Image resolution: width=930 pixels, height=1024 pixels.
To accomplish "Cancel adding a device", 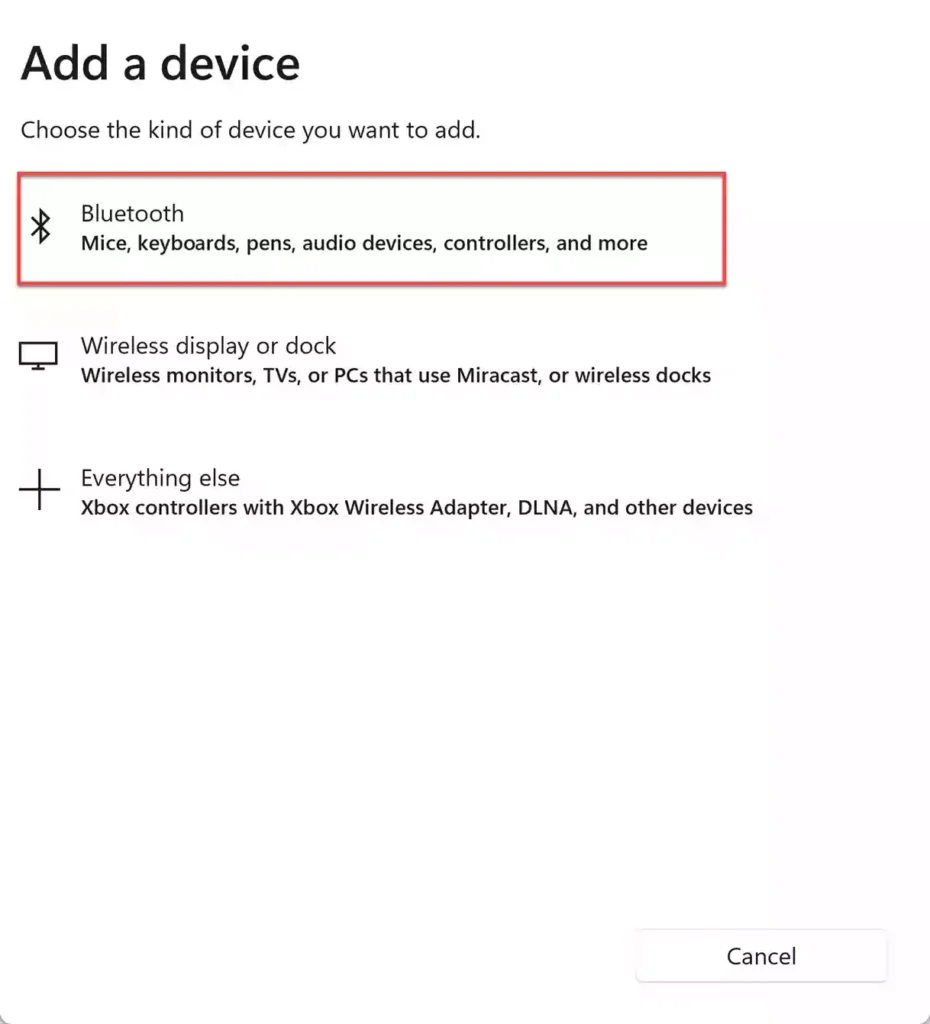I will [762, 956].
